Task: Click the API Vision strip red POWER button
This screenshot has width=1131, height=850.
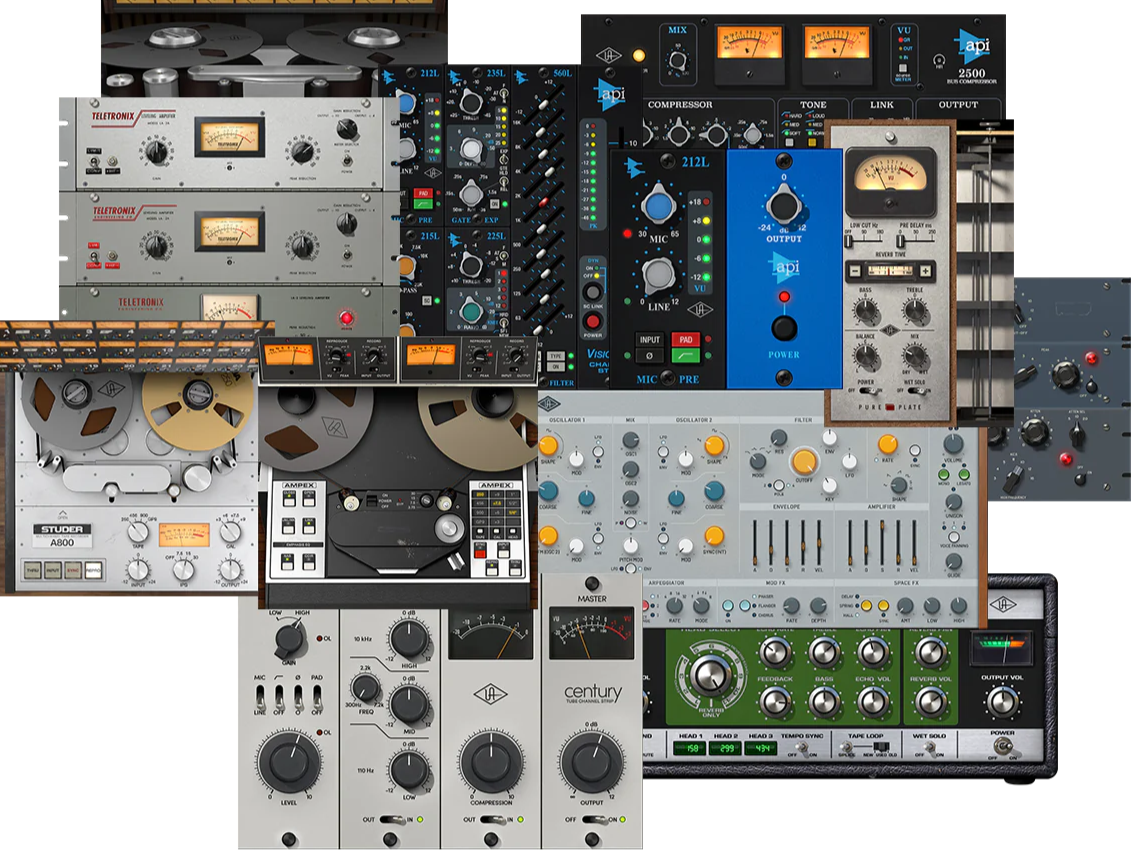Action: point(592,322)
